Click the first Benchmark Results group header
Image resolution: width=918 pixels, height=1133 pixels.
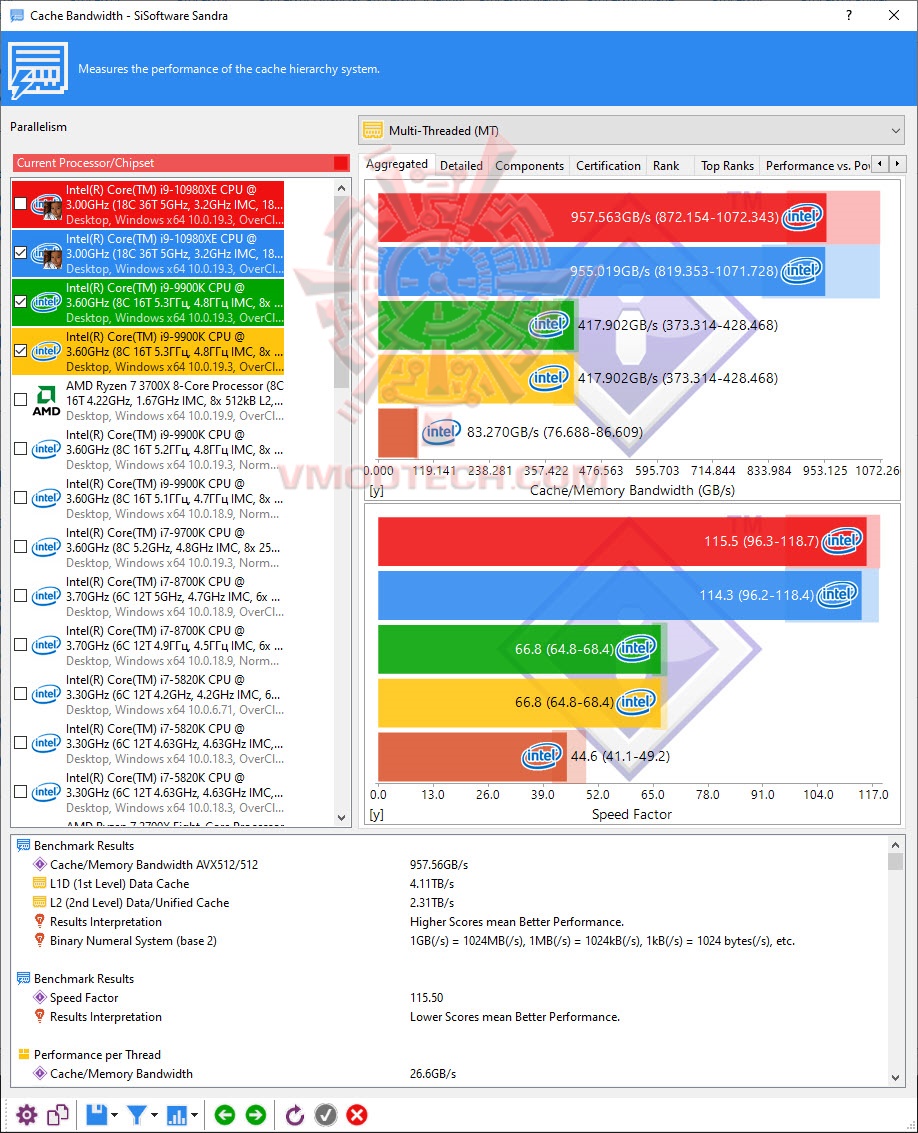tap(84, 845)
